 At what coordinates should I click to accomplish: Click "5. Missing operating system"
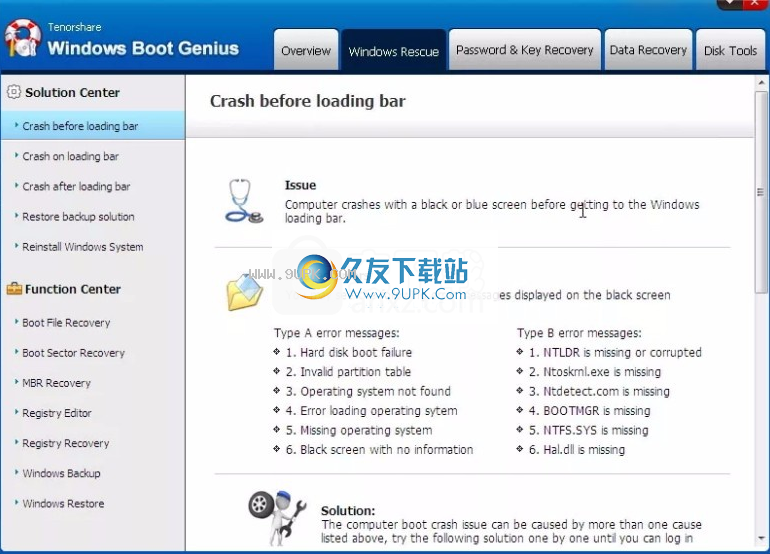(x=359, y=430)
